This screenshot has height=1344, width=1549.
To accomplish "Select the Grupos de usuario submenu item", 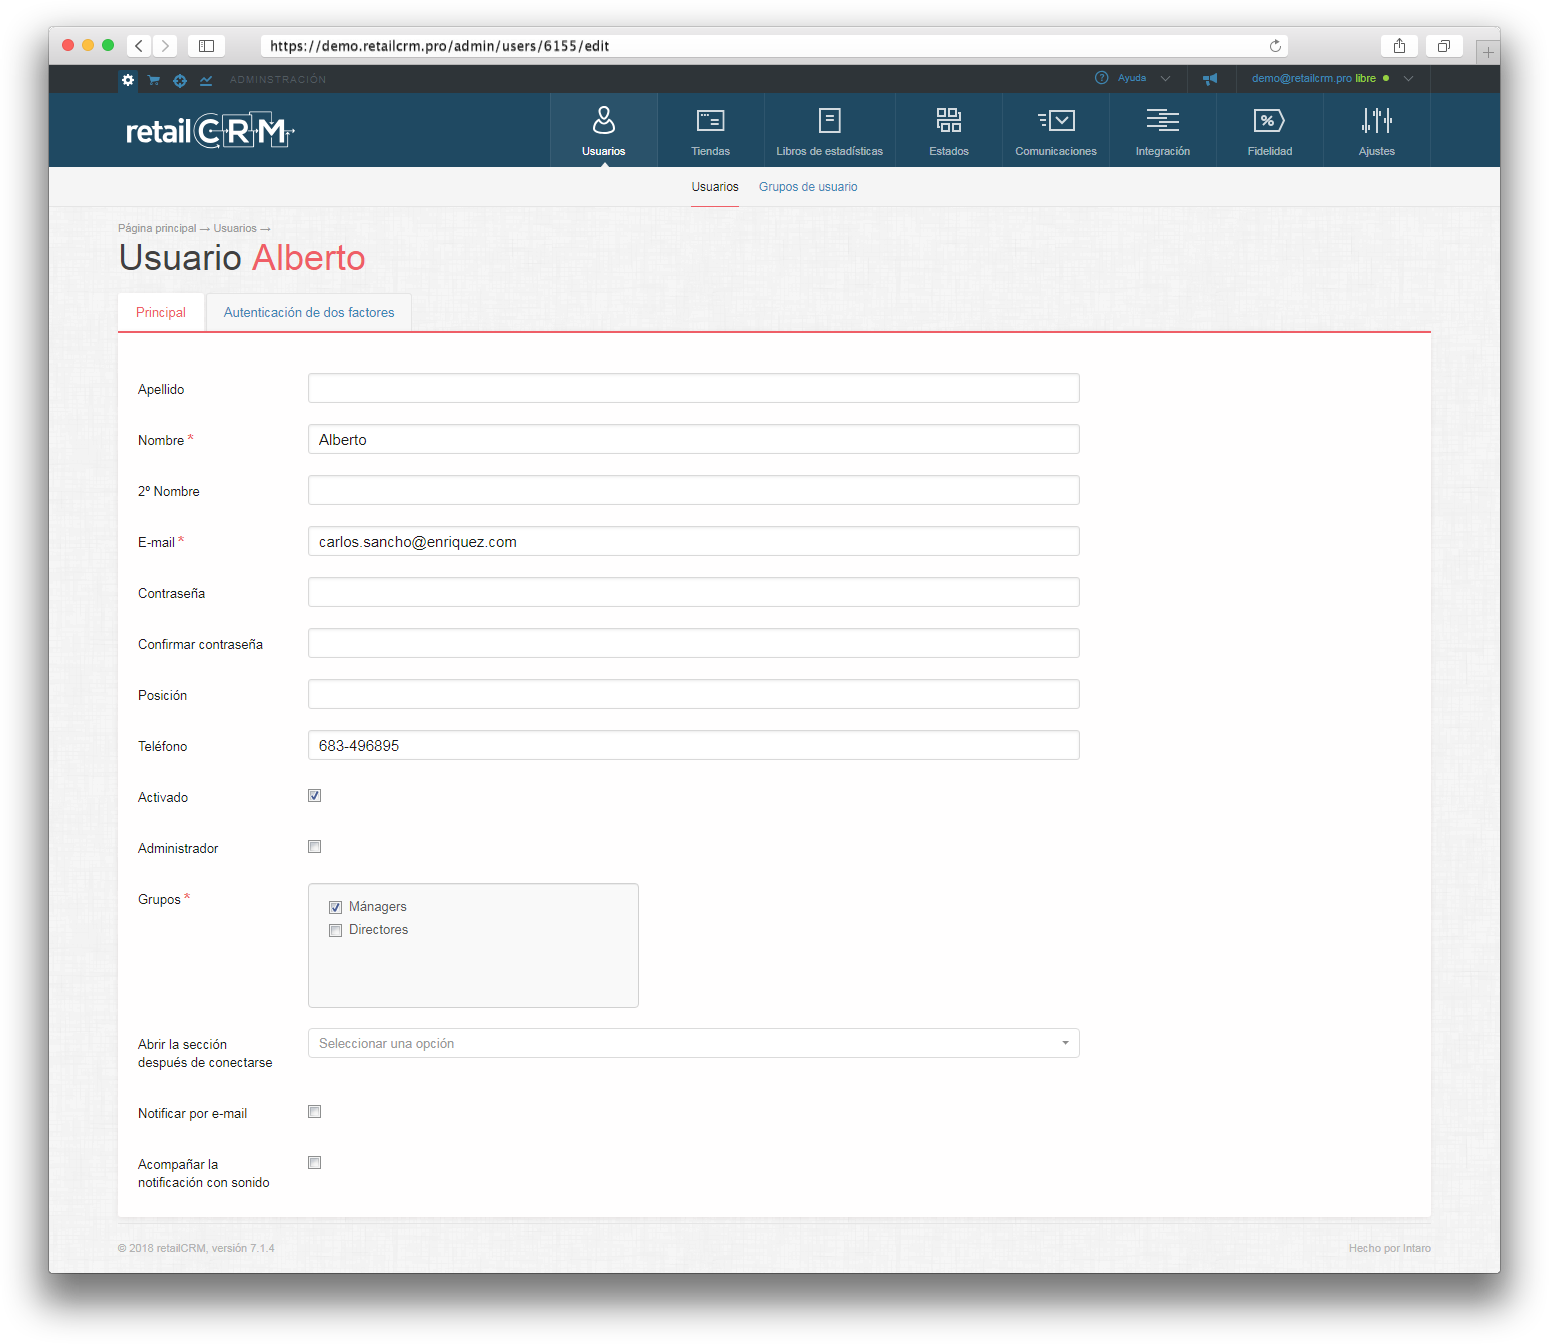I will tap(808, 187).
